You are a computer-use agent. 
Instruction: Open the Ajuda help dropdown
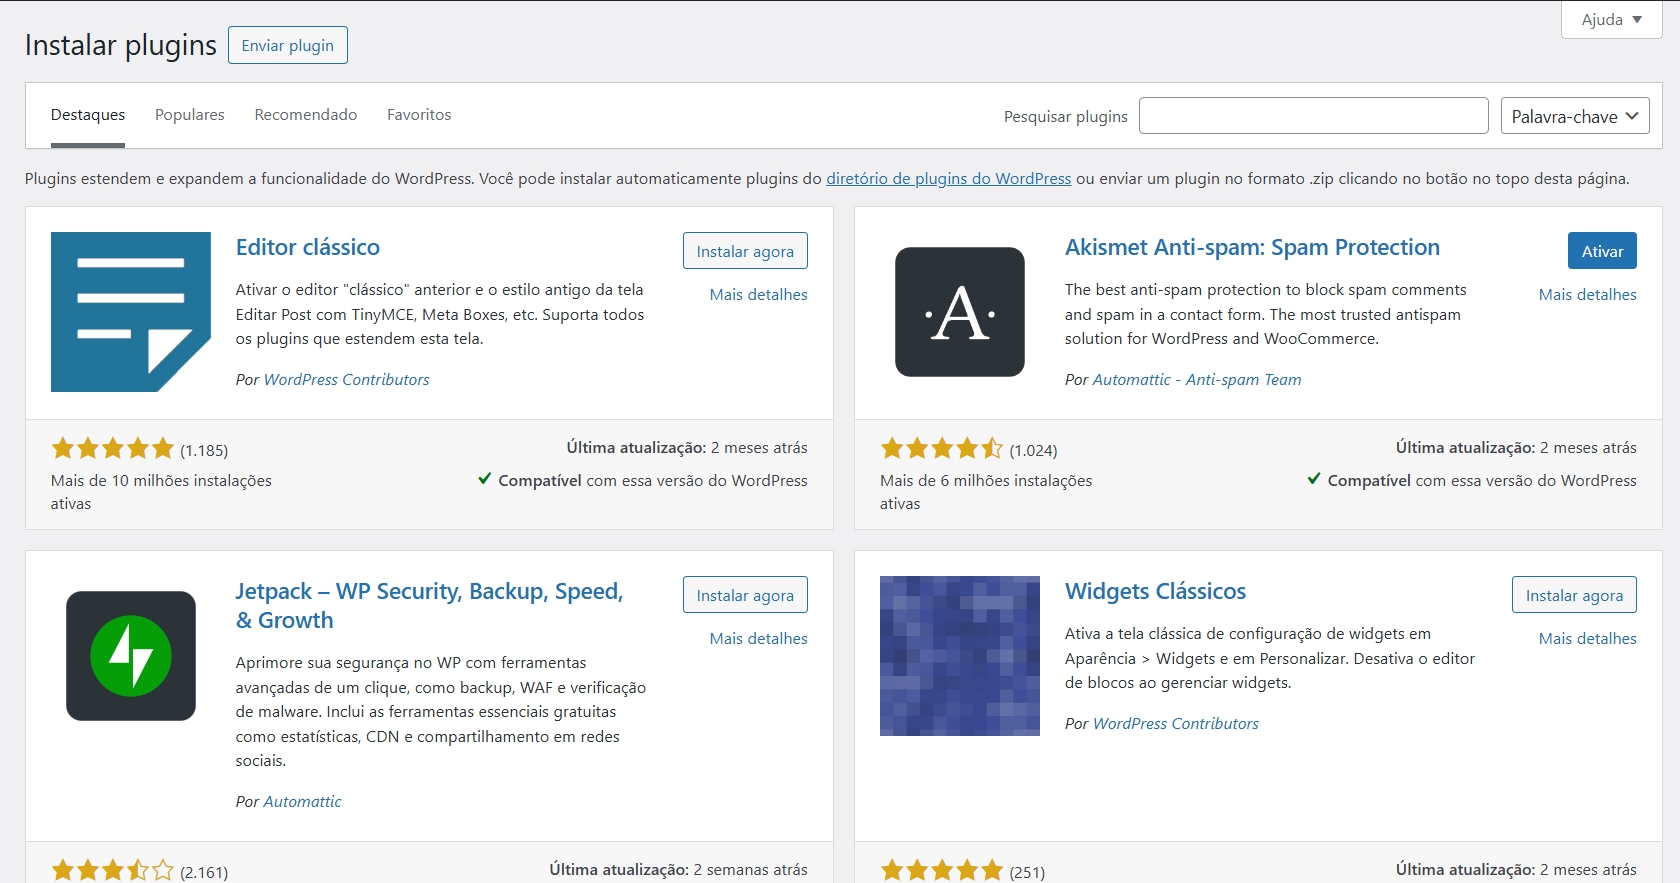(1611, 20)
